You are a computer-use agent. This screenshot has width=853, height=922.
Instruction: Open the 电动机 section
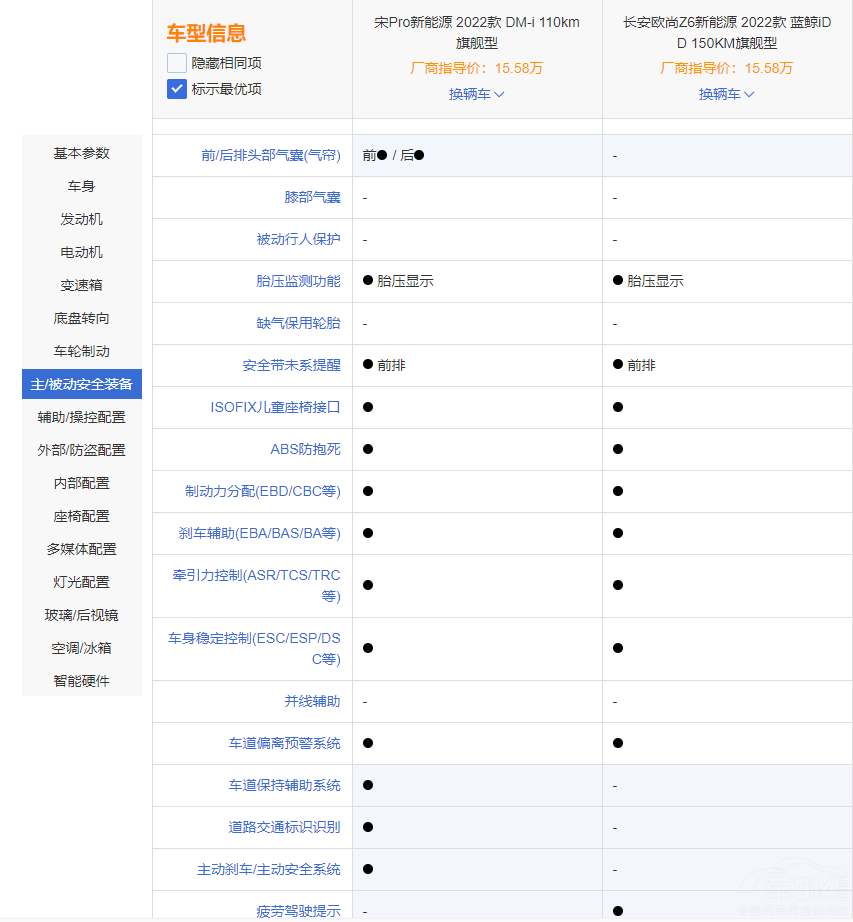[x=82, y=252]
